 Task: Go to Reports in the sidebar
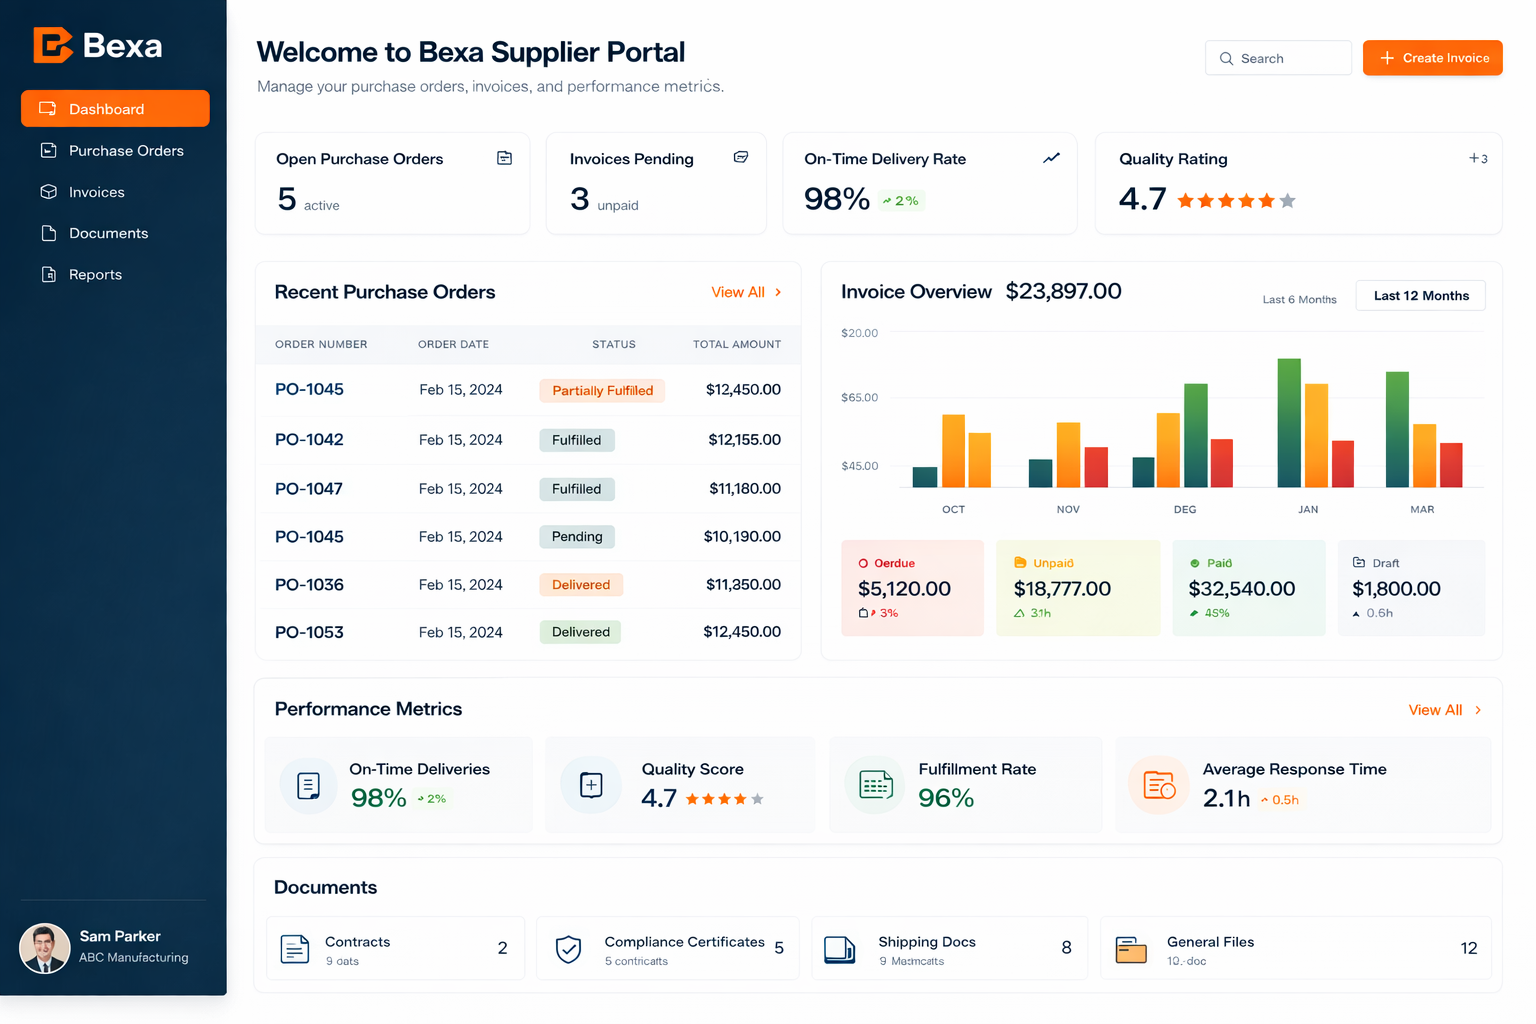(x=95, y=275)
